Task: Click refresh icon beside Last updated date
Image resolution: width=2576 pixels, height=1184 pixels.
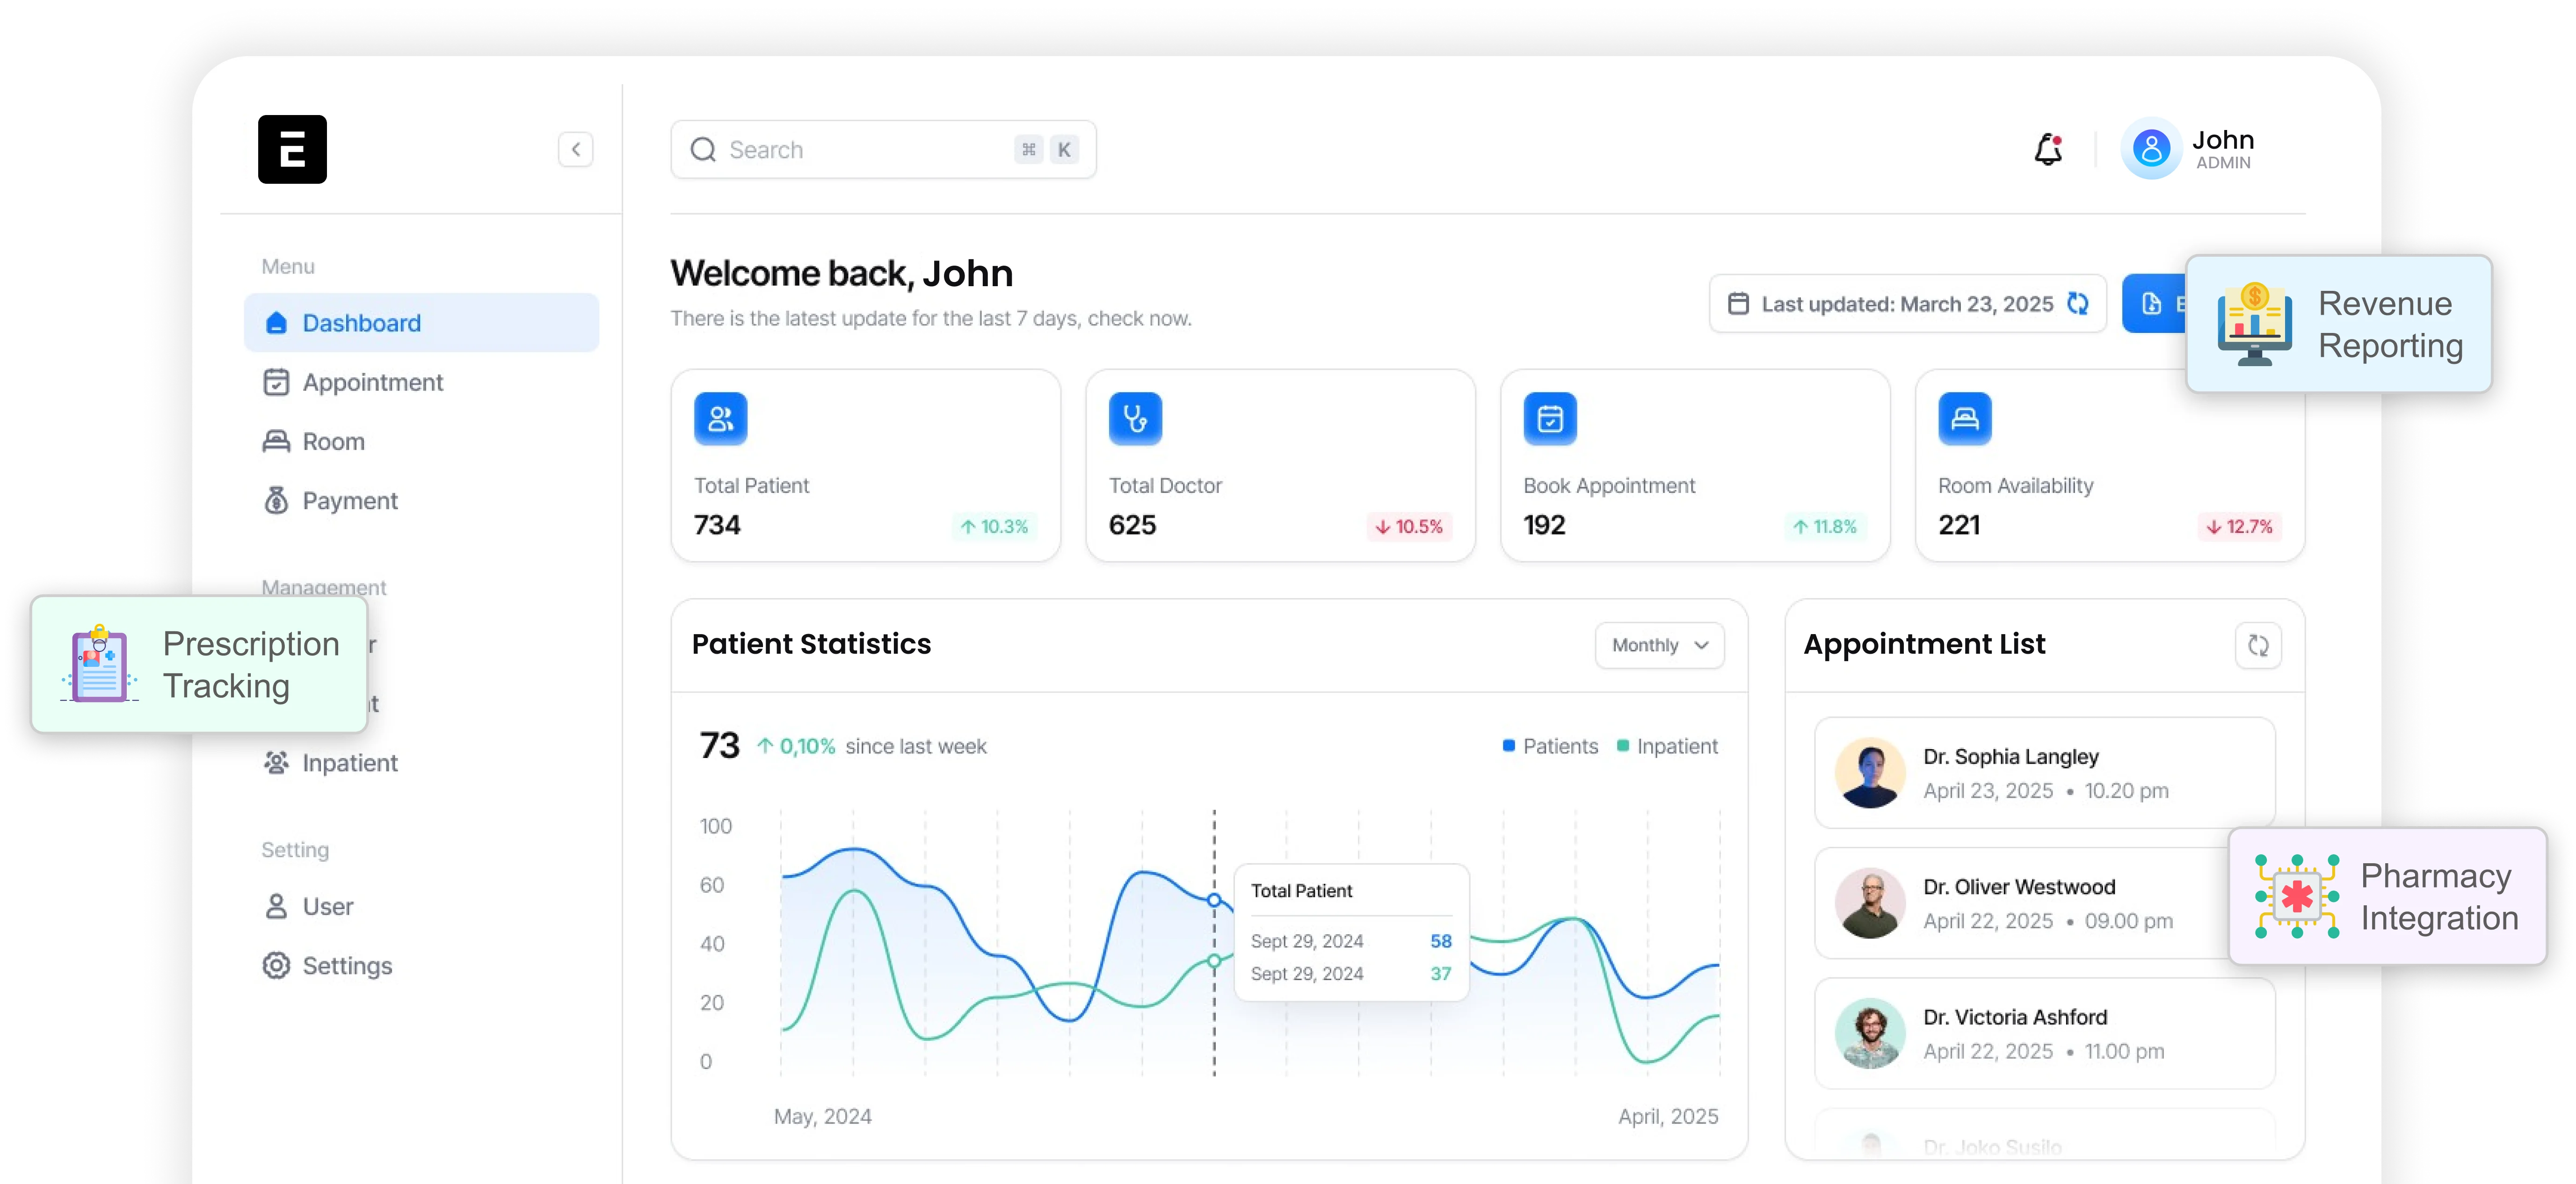Action: coord(2077,304)
